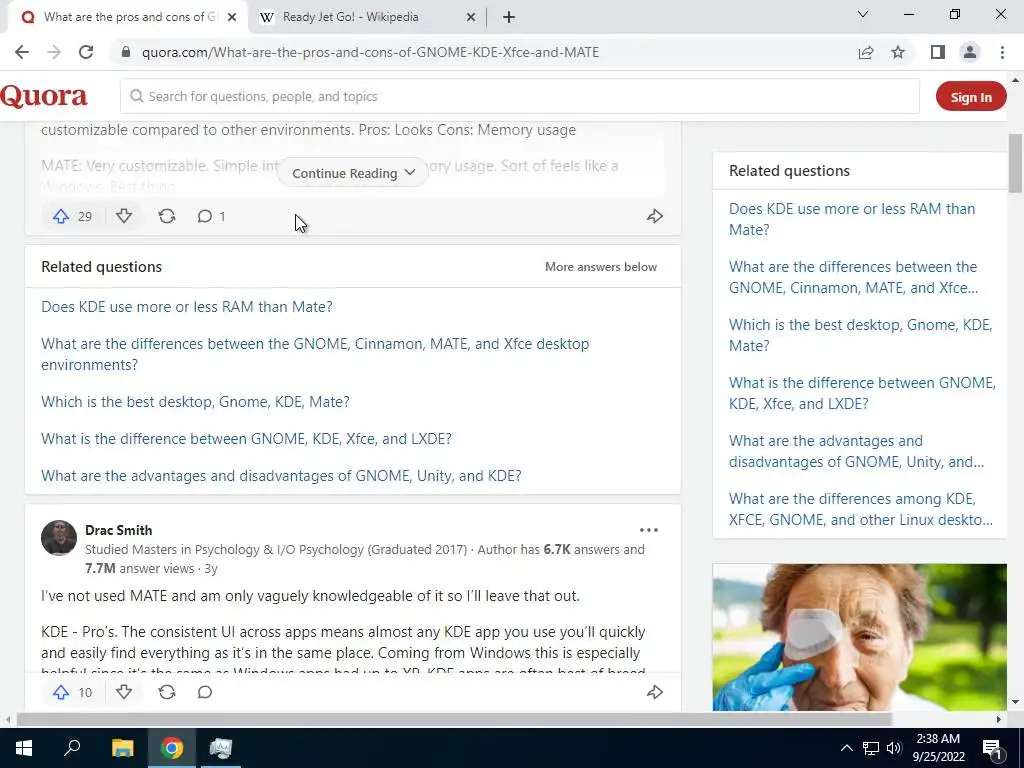Upvote the answer with 29 upvotes
Image resolution: width=1024 pixels, height=768 pixels.
pos(72,216)
